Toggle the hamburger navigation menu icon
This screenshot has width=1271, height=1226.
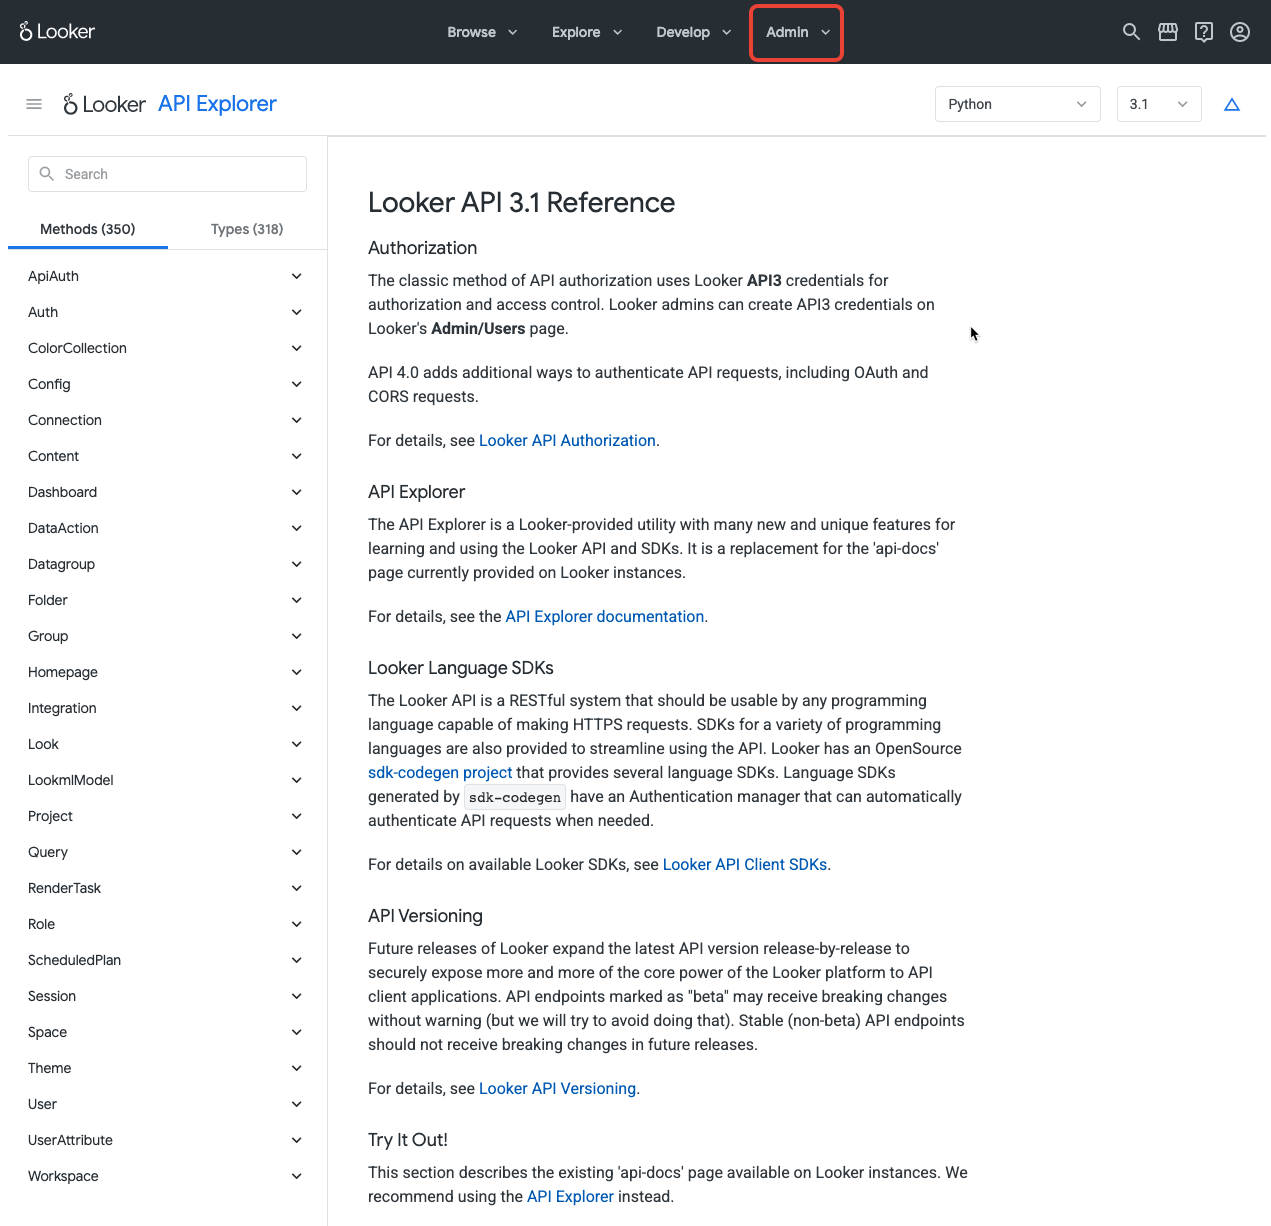click(34, 104)
